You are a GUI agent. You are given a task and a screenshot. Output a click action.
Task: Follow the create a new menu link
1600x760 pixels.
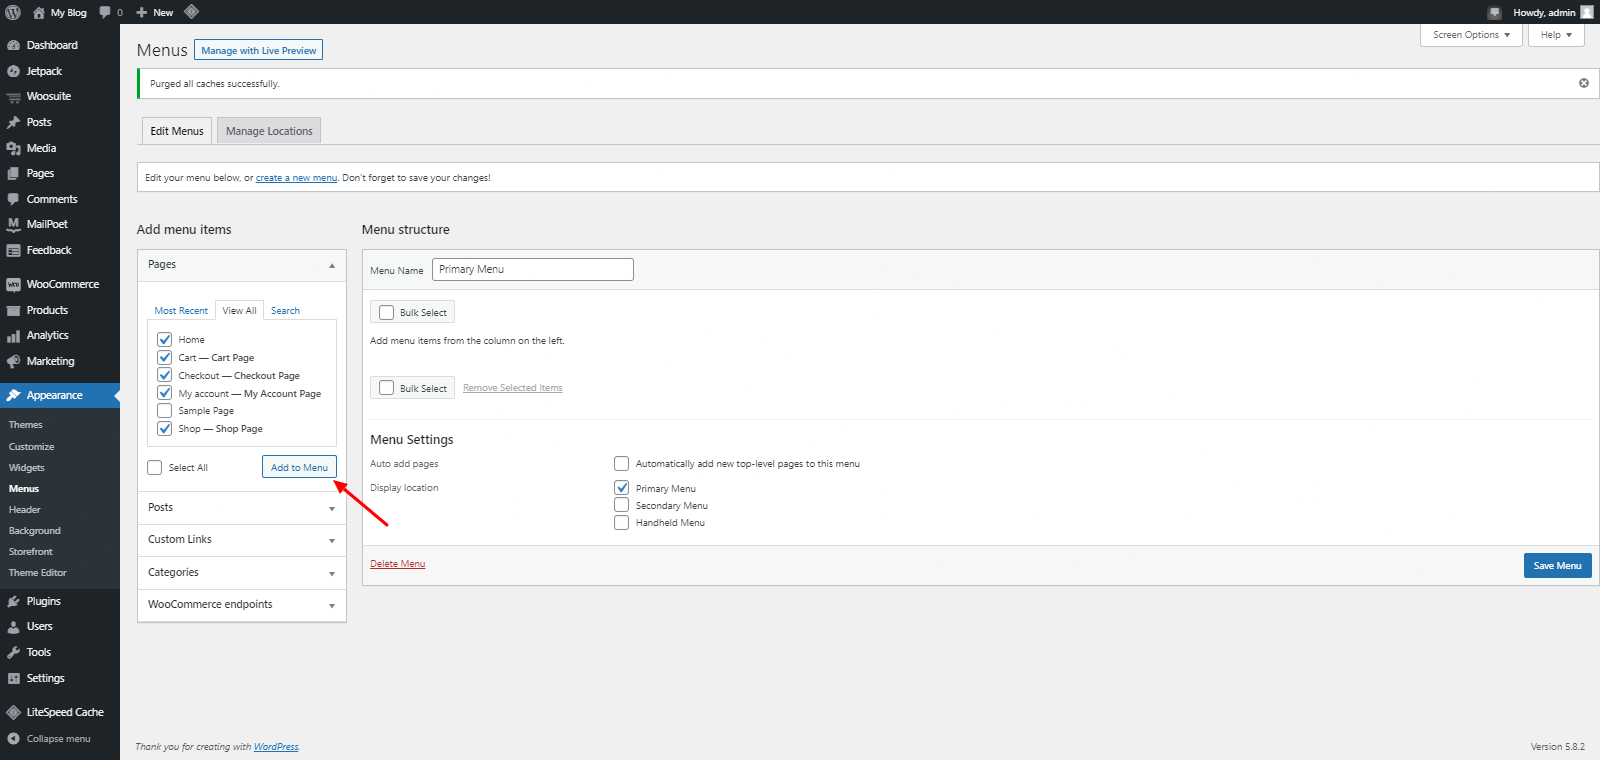coord(296,178)
